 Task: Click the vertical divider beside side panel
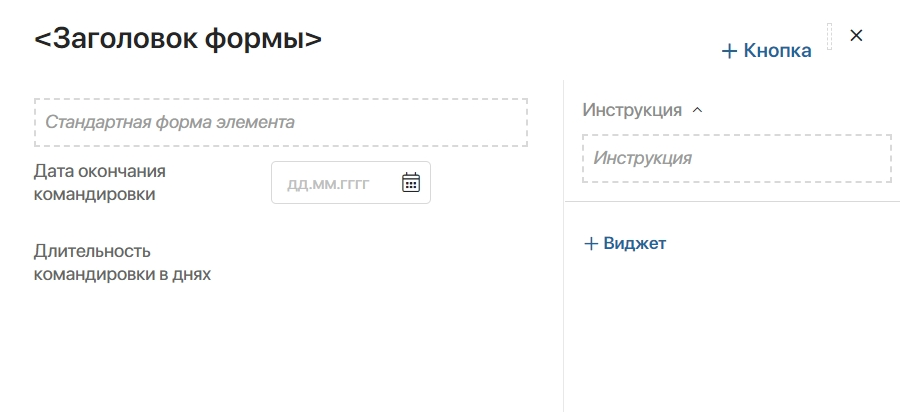564,300
